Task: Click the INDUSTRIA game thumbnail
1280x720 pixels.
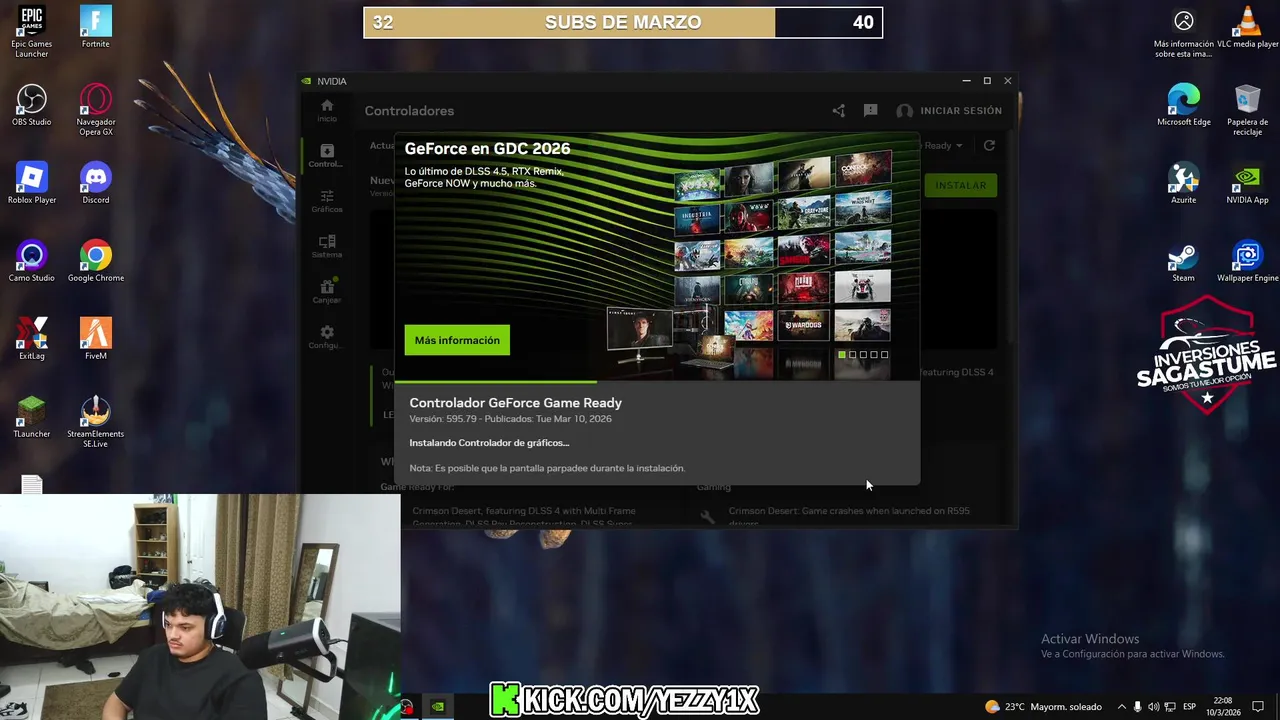Action: coord(697,219)
